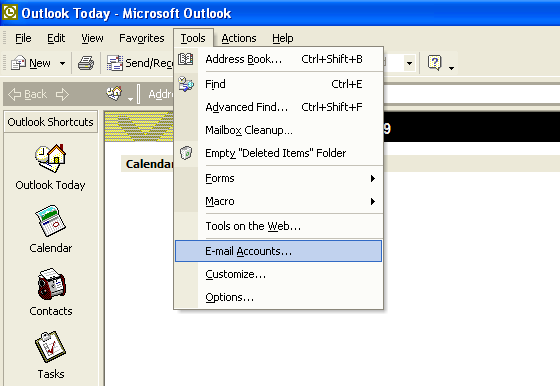Click the Empty Deleted Items recycle icon

pyautogui.click(x=186, y=153)
